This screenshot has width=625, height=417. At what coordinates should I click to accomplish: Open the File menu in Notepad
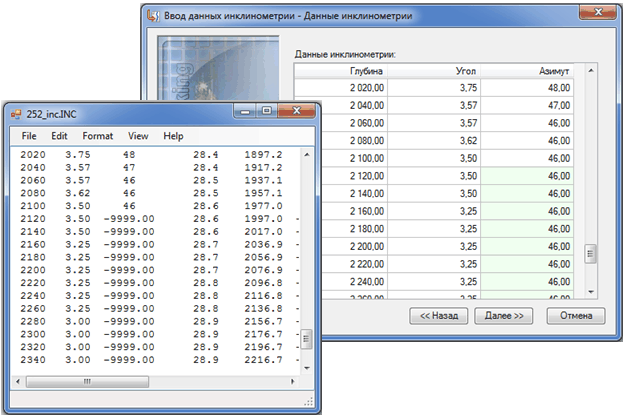pyautogui.click(x=28, y=135)
